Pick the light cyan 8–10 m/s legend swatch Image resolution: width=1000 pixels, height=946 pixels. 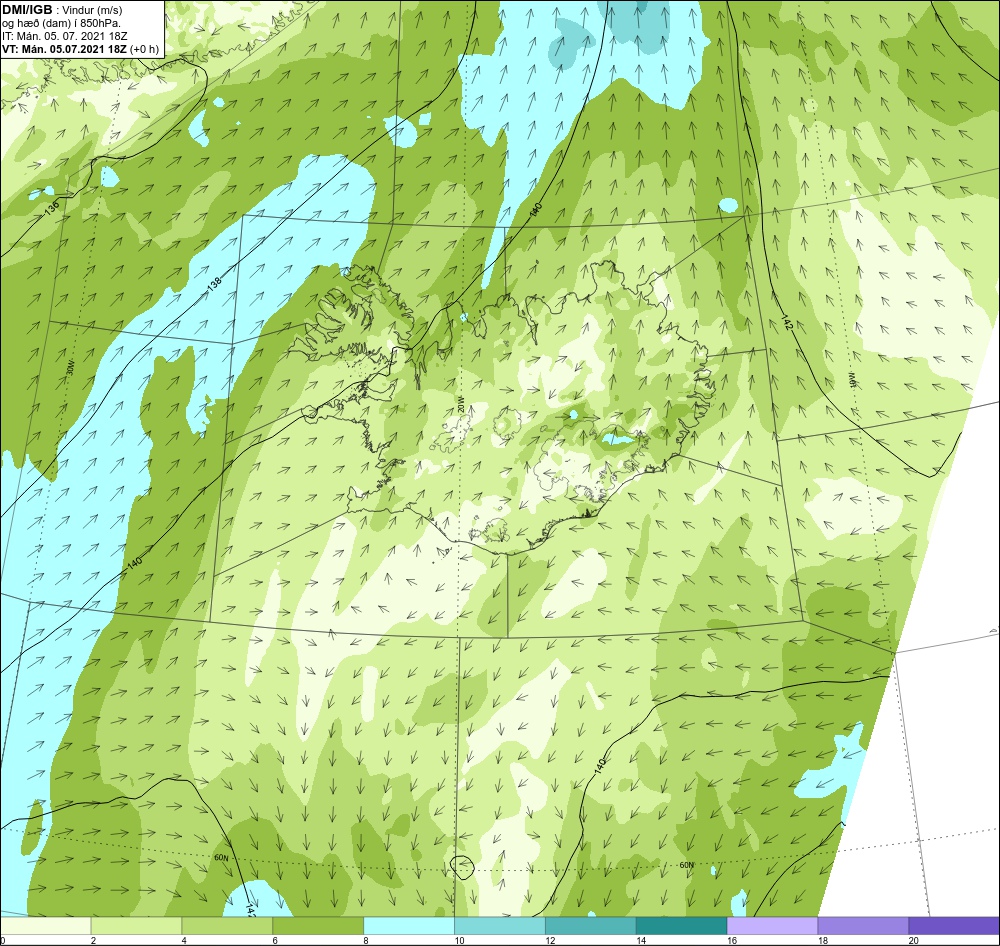coord(409,926)
